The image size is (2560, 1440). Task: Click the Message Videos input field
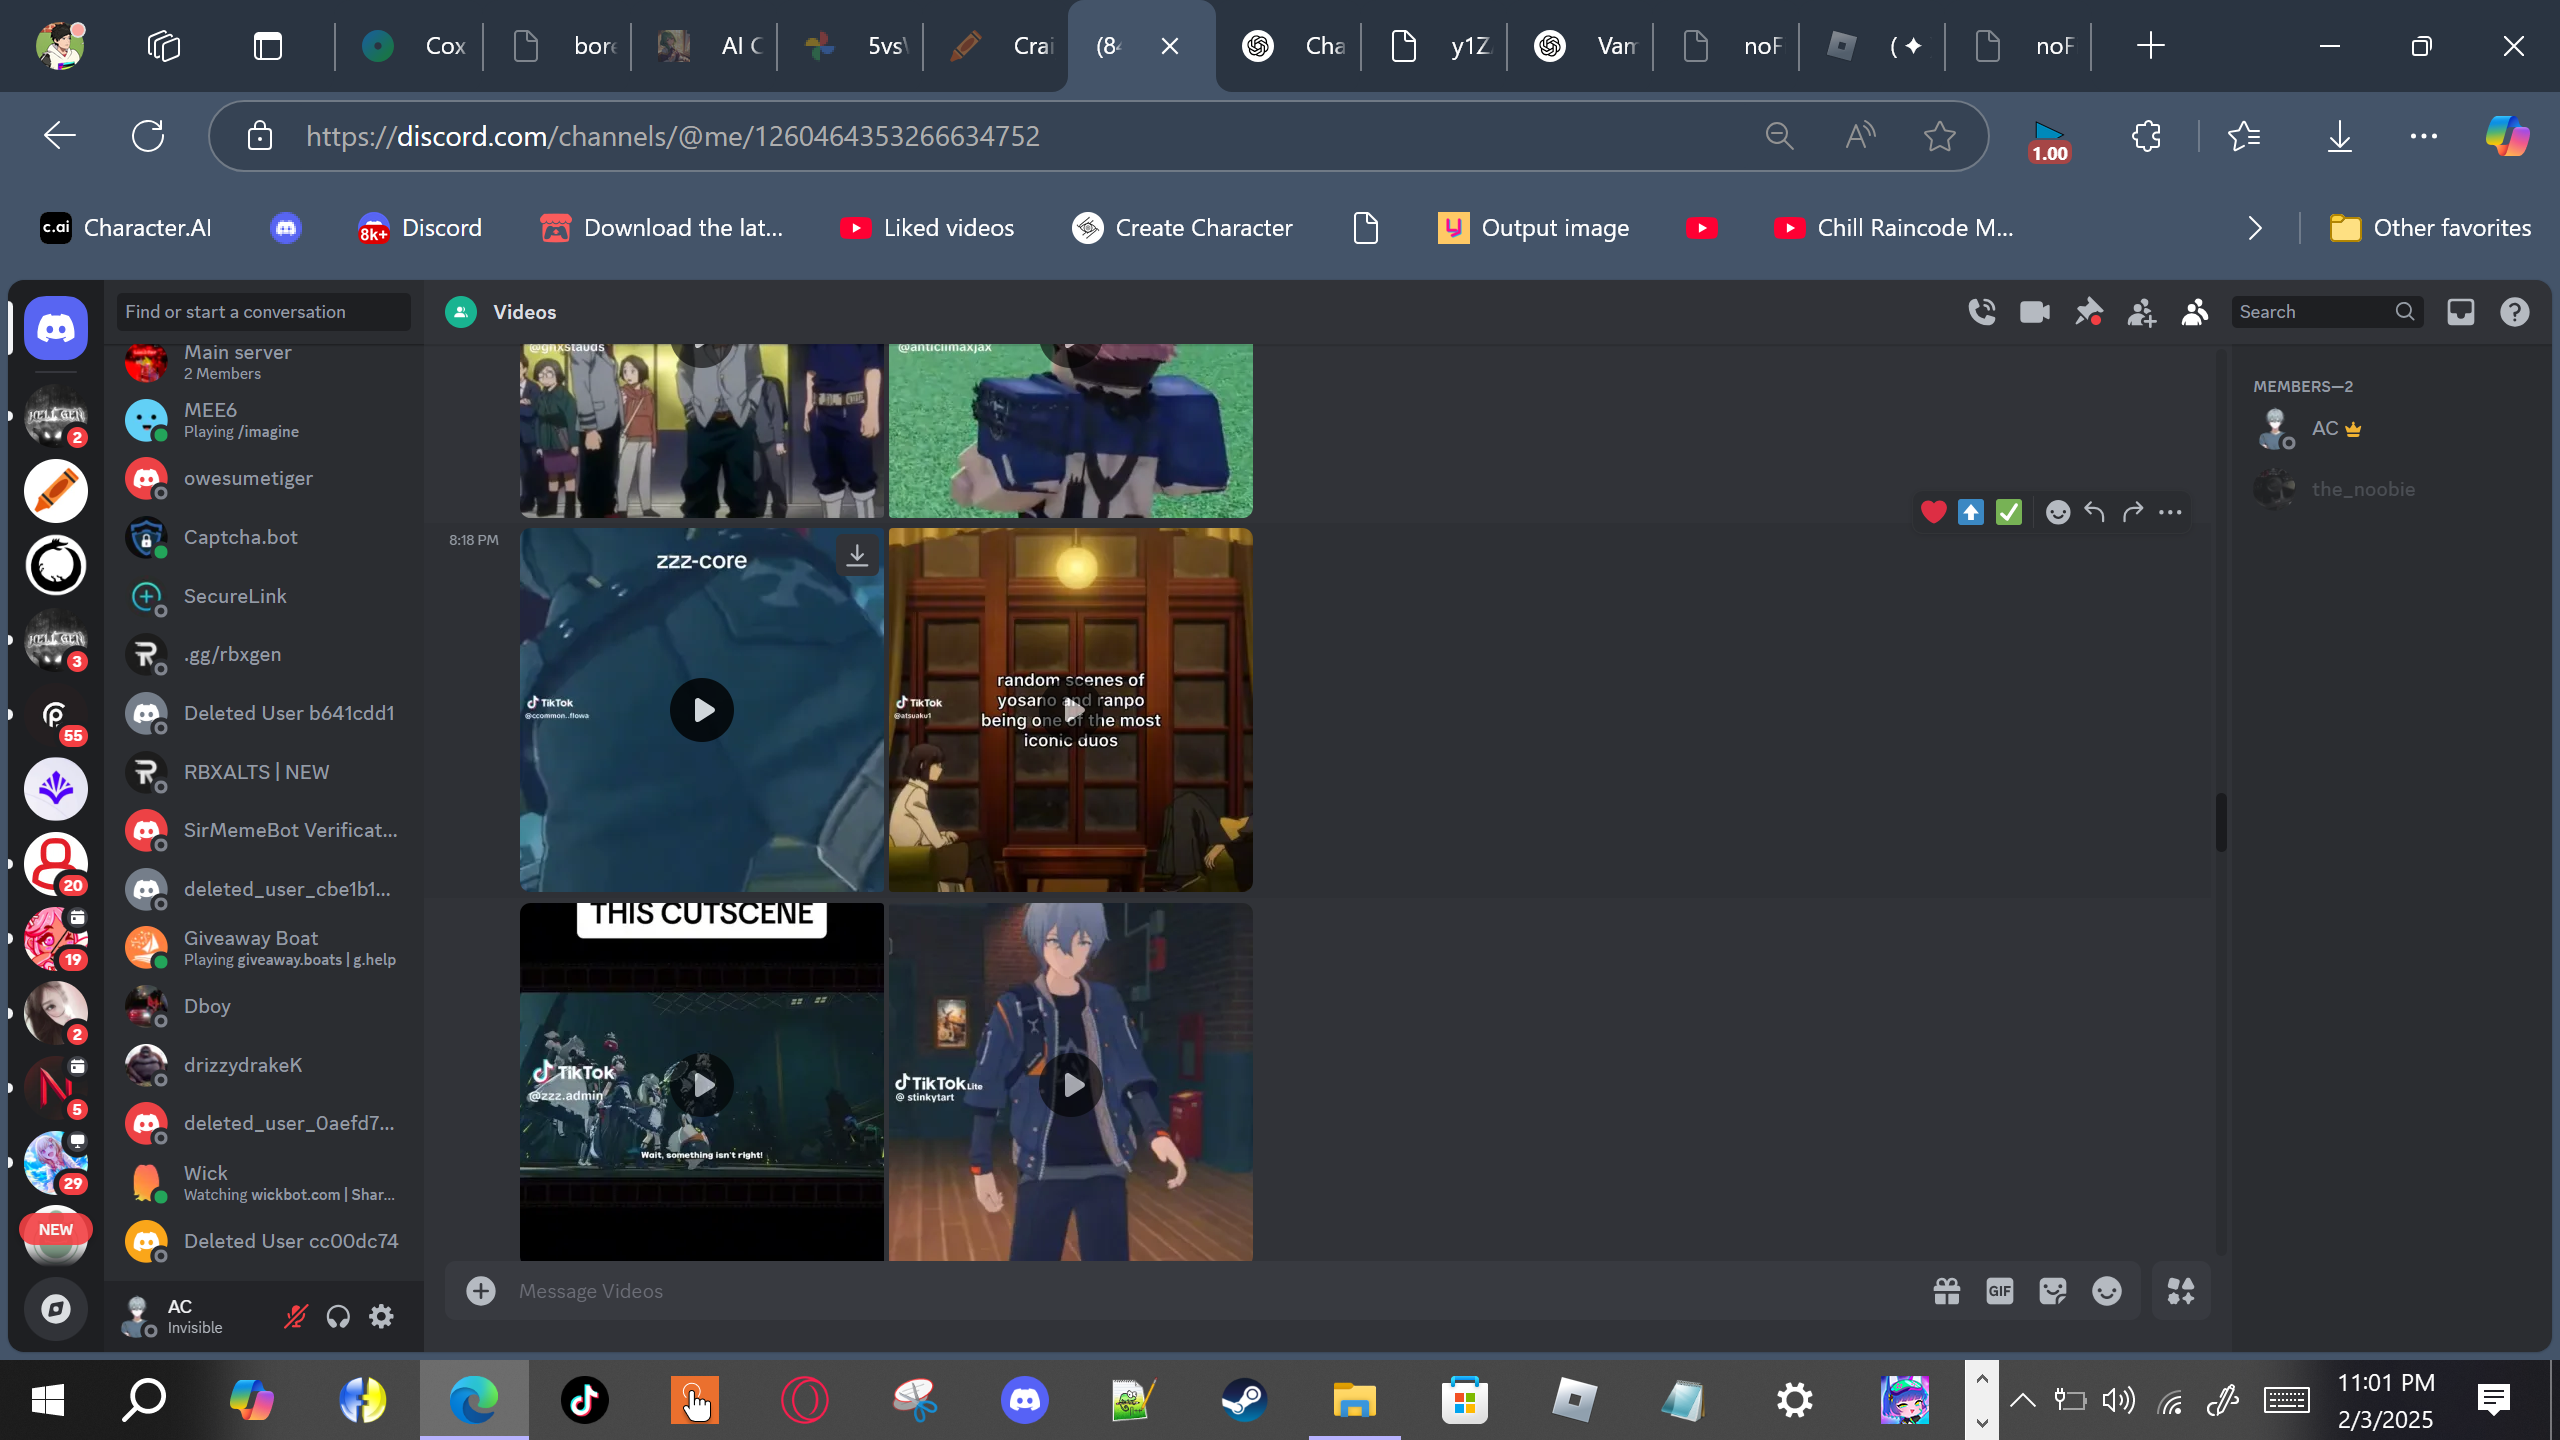[1215, 1291]
